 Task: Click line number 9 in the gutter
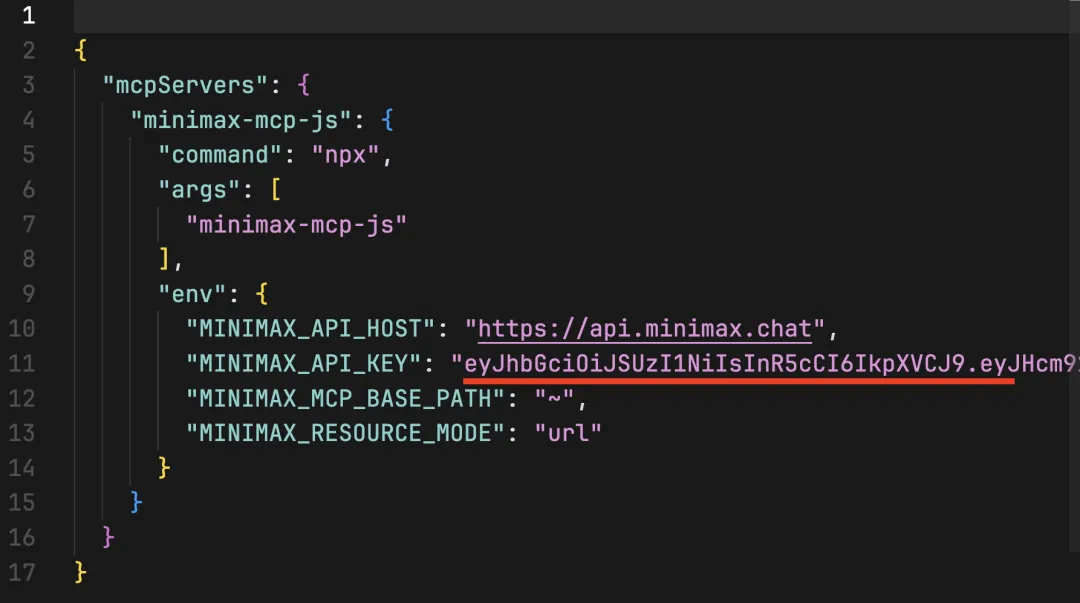[x=28, y=294]
